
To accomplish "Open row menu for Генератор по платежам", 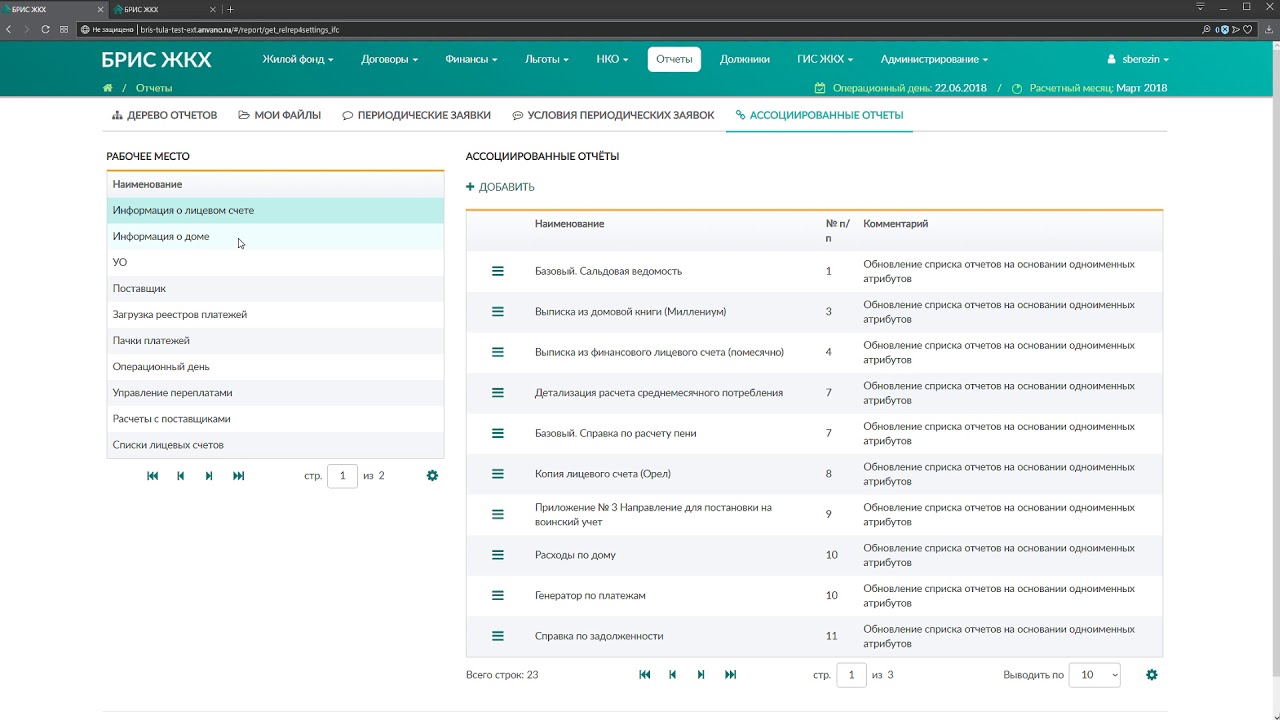I will [x=498, y=595].
